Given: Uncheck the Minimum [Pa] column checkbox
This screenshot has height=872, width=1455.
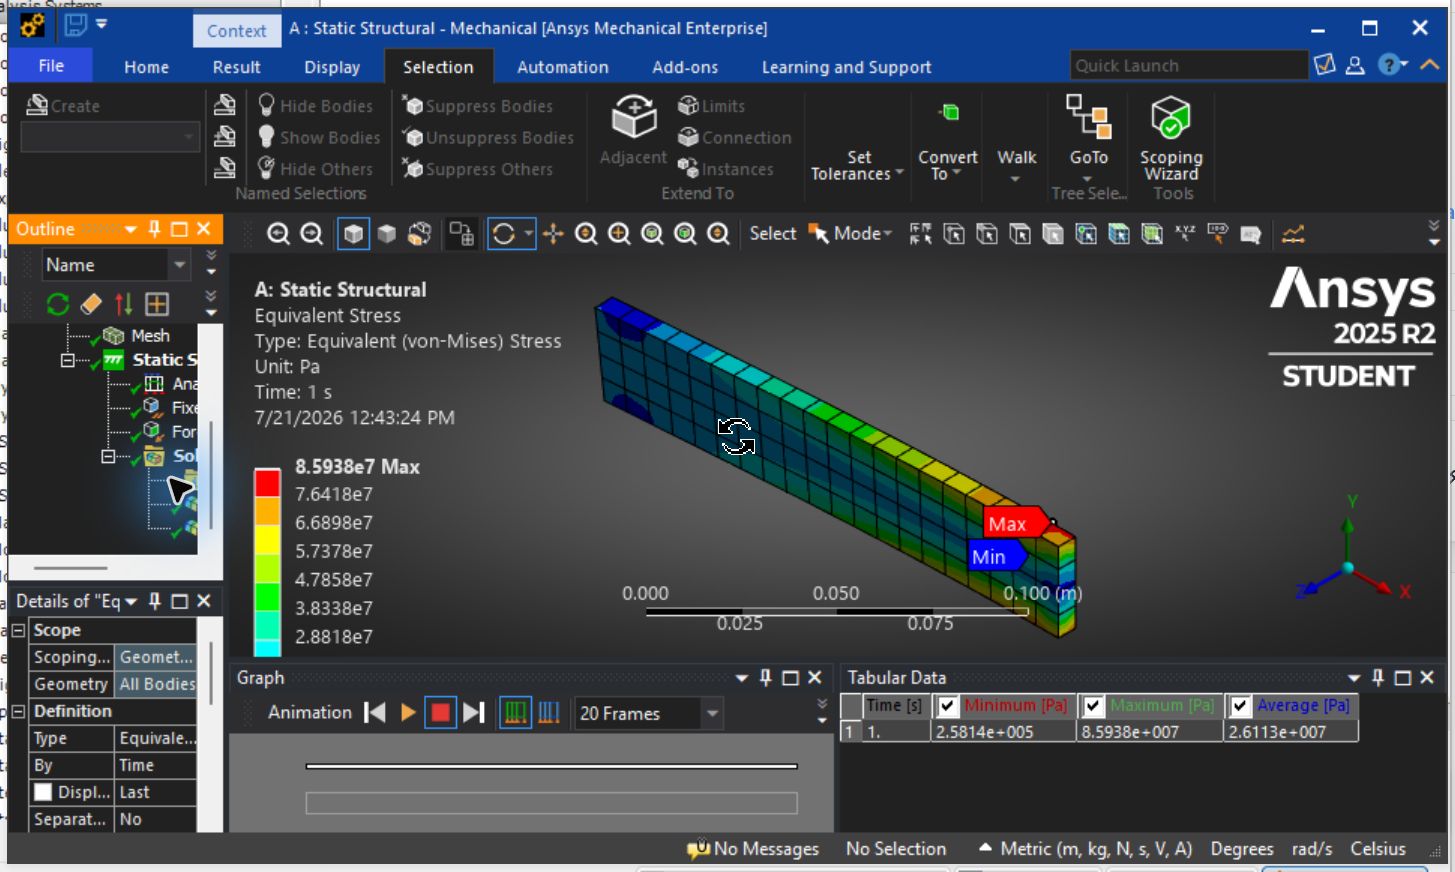Looking at the screenshot, I should (947, 706).
